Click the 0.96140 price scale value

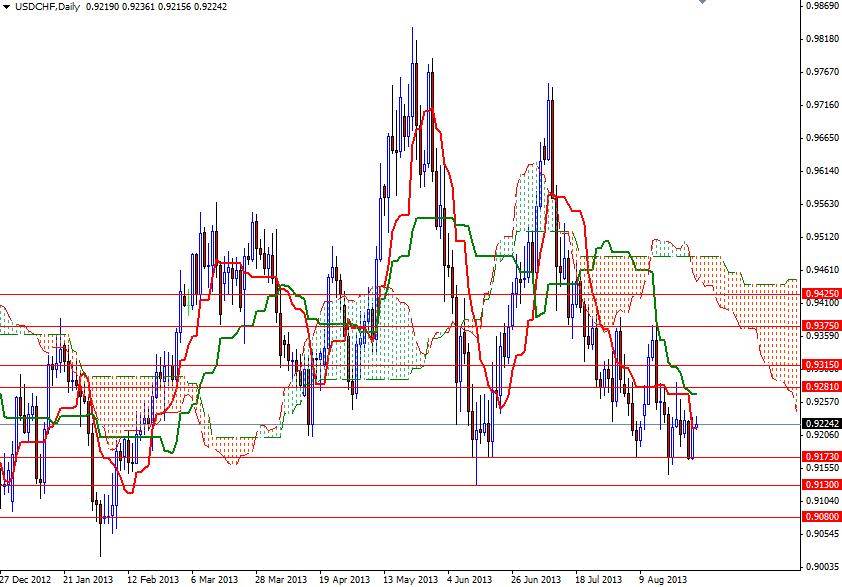coord(820,171)
